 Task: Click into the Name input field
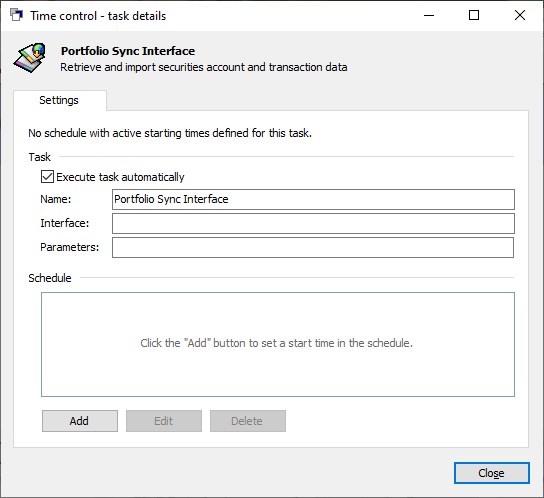[313, 199]
